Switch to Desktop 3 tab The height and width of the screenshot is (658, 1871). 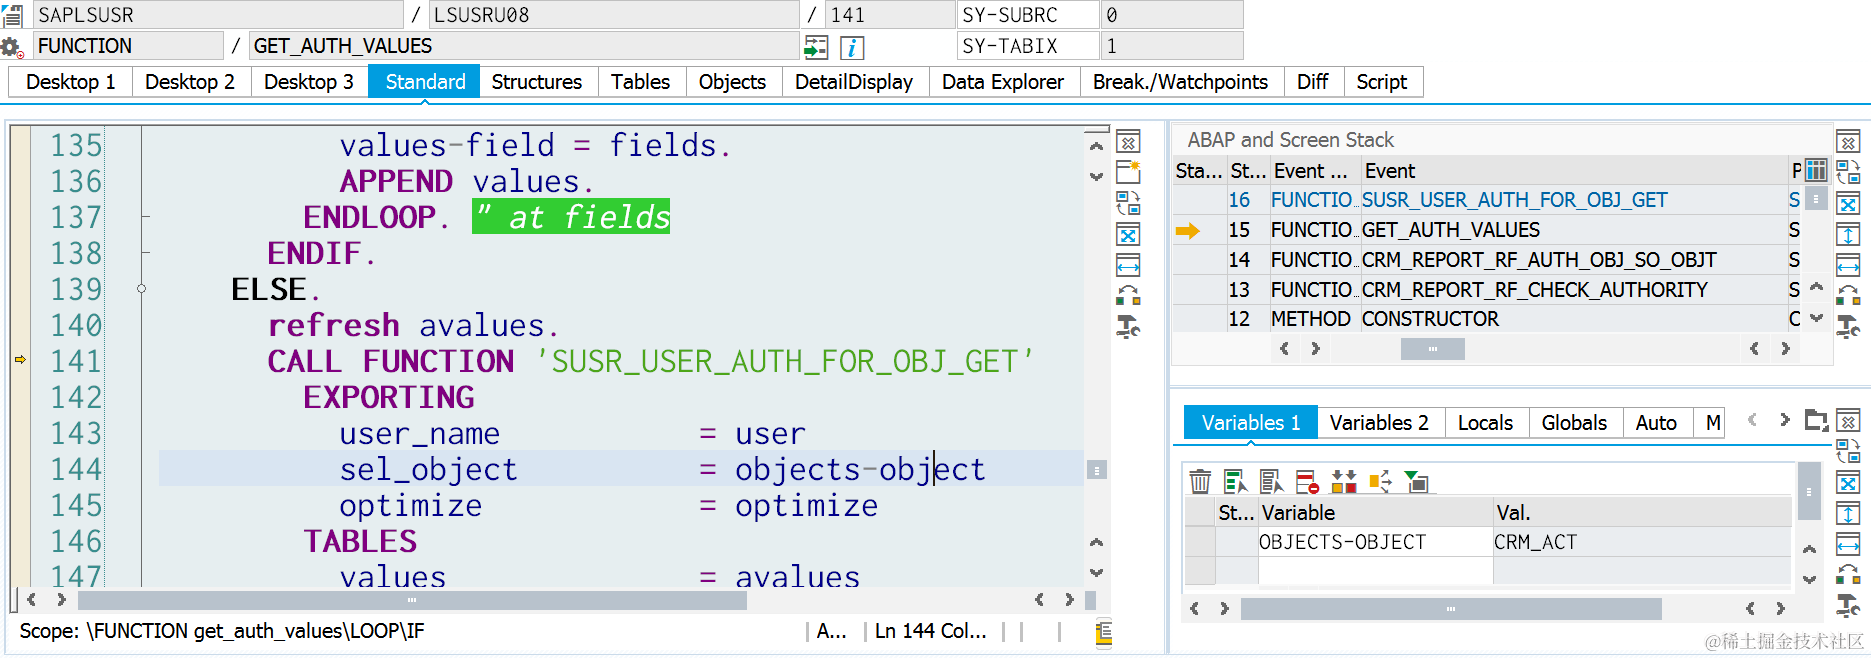pyautogui.click(x=309, y=82)
